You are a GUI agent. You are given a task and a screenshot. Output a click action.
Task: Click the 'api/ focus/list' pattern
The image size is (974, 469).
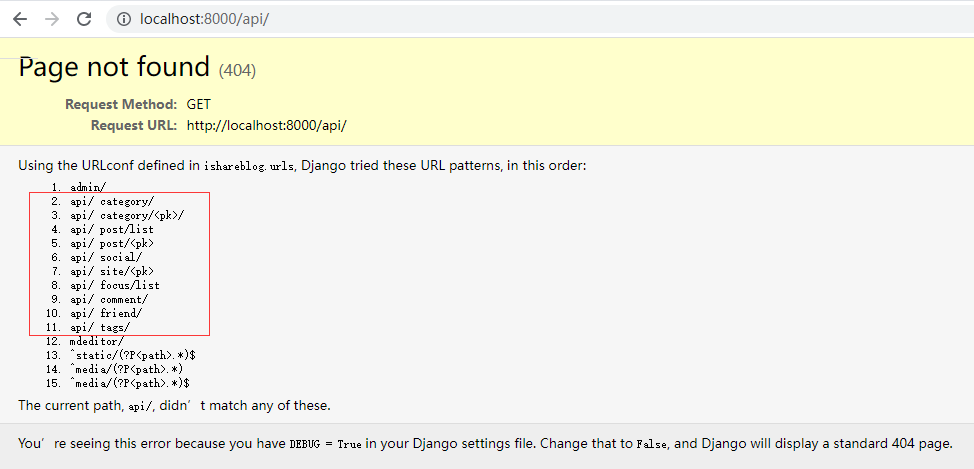tap(114, 285)
